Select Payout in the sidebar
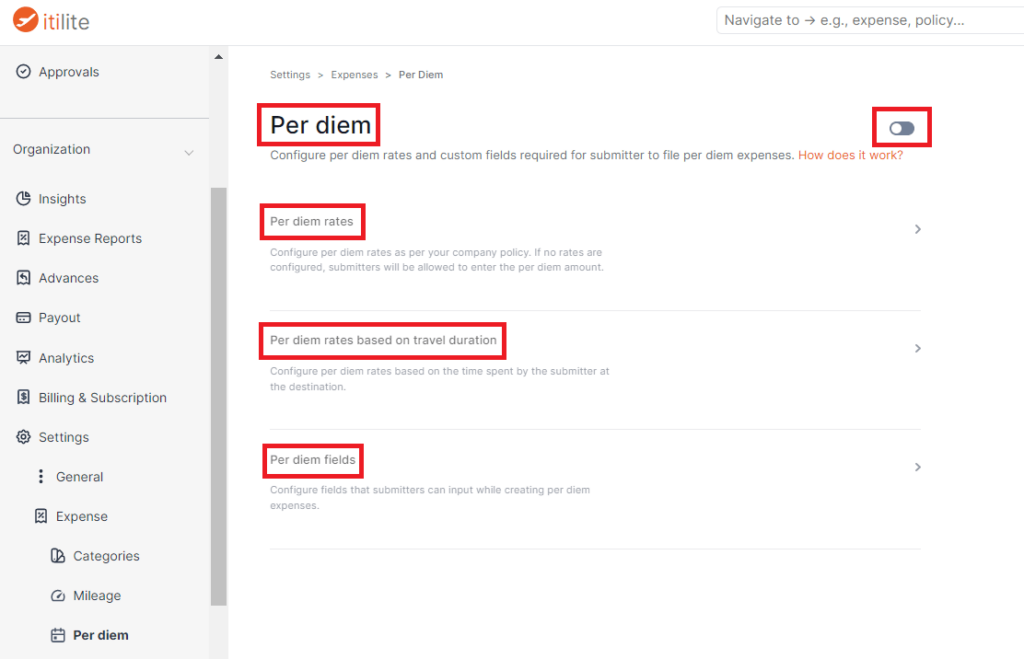The image size is (1024, 659). (59, 318)
